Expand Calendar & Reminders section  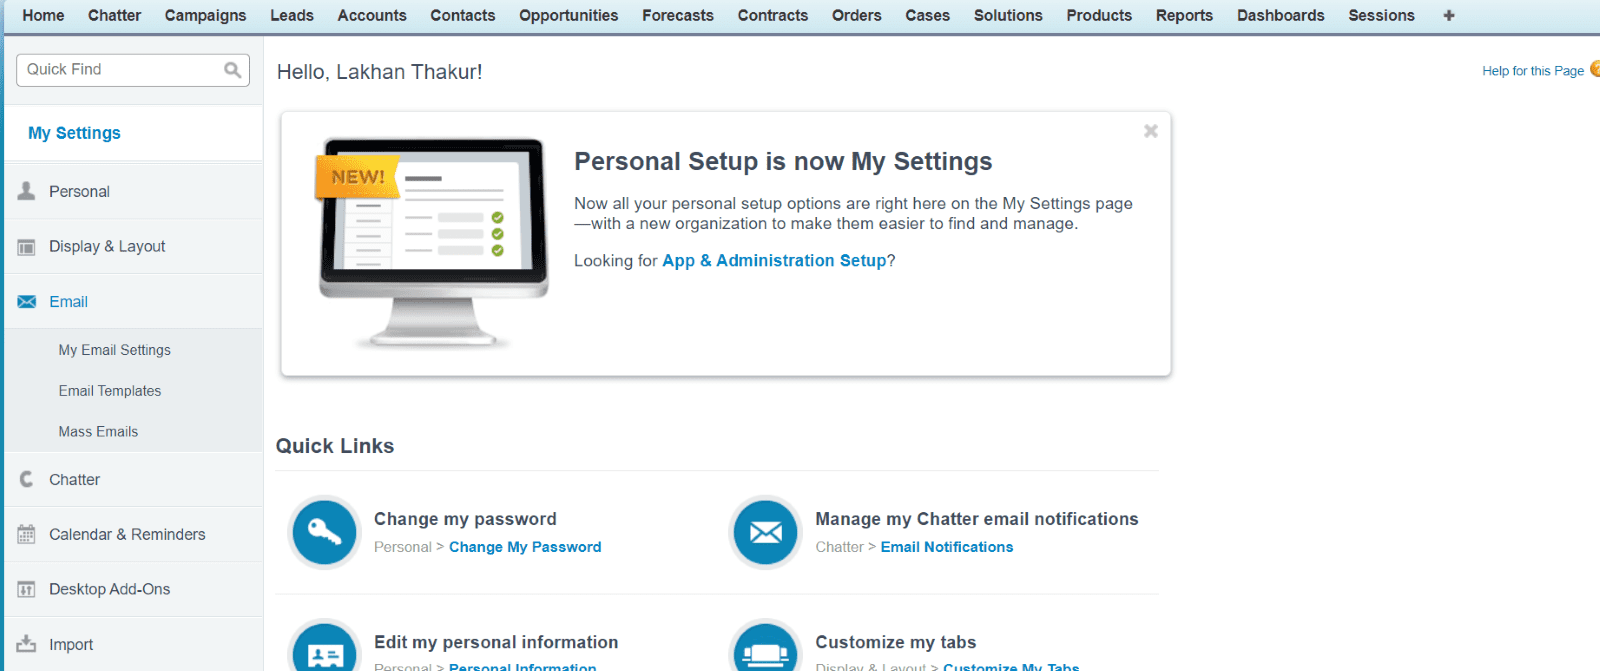click(x=127, y=535)
